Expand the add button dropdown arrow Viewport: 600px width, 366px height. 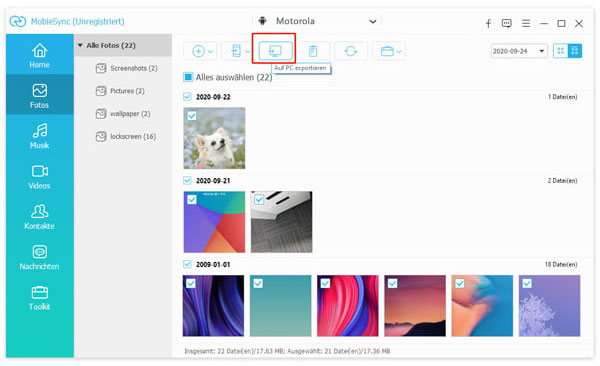(210, 51)
